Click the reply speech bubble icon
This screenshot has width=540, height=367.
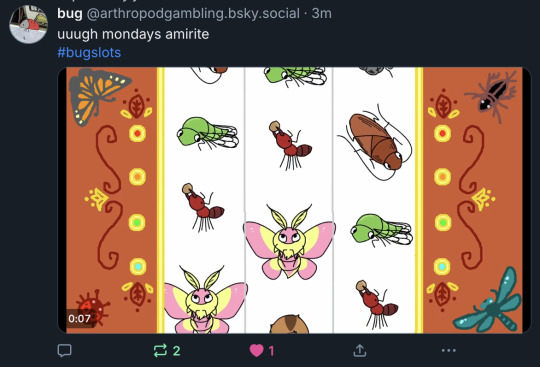tap(64, 350)
